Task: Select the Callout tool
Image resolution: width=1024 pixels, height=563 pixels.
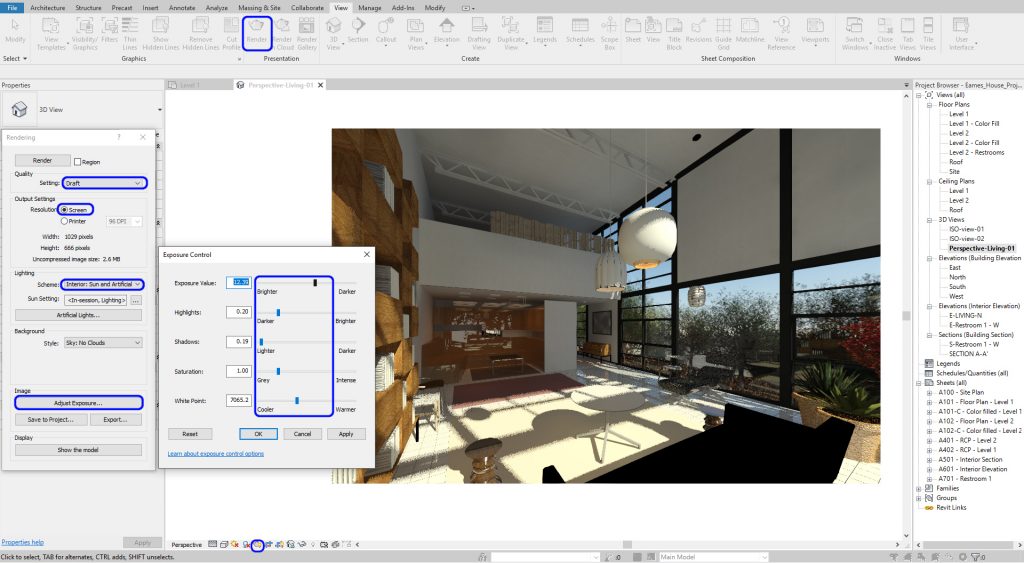Action: coord(385,30)
